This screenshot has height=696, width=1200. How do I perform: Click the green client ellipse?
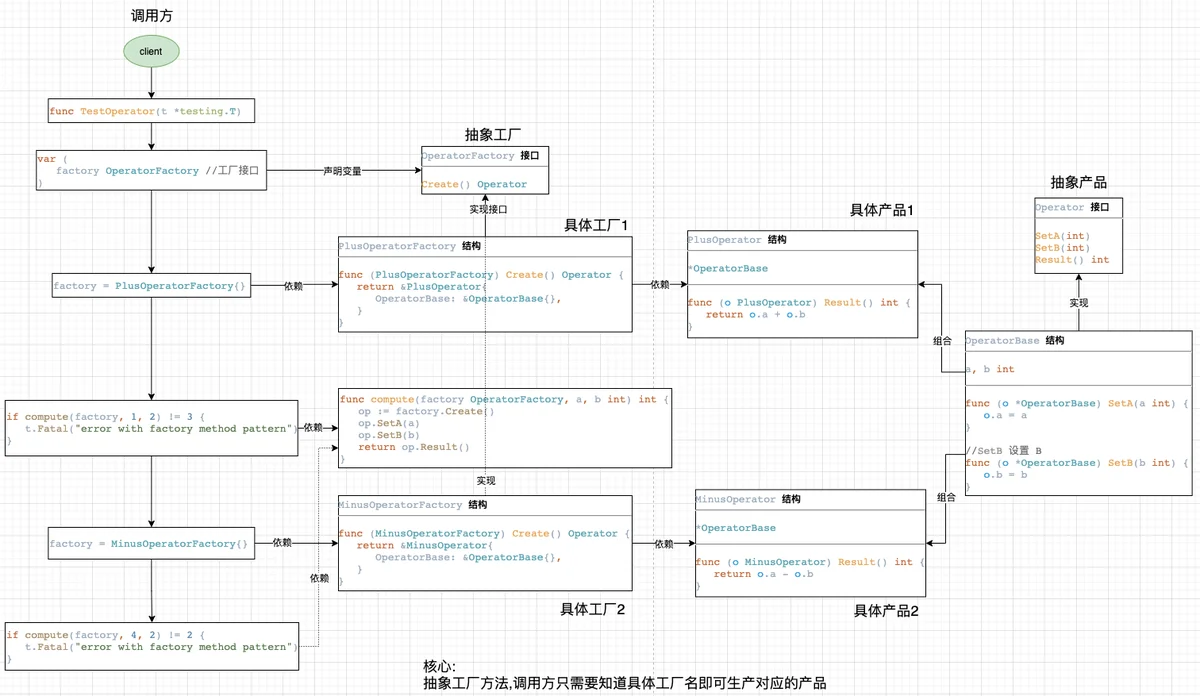point(151,51)
